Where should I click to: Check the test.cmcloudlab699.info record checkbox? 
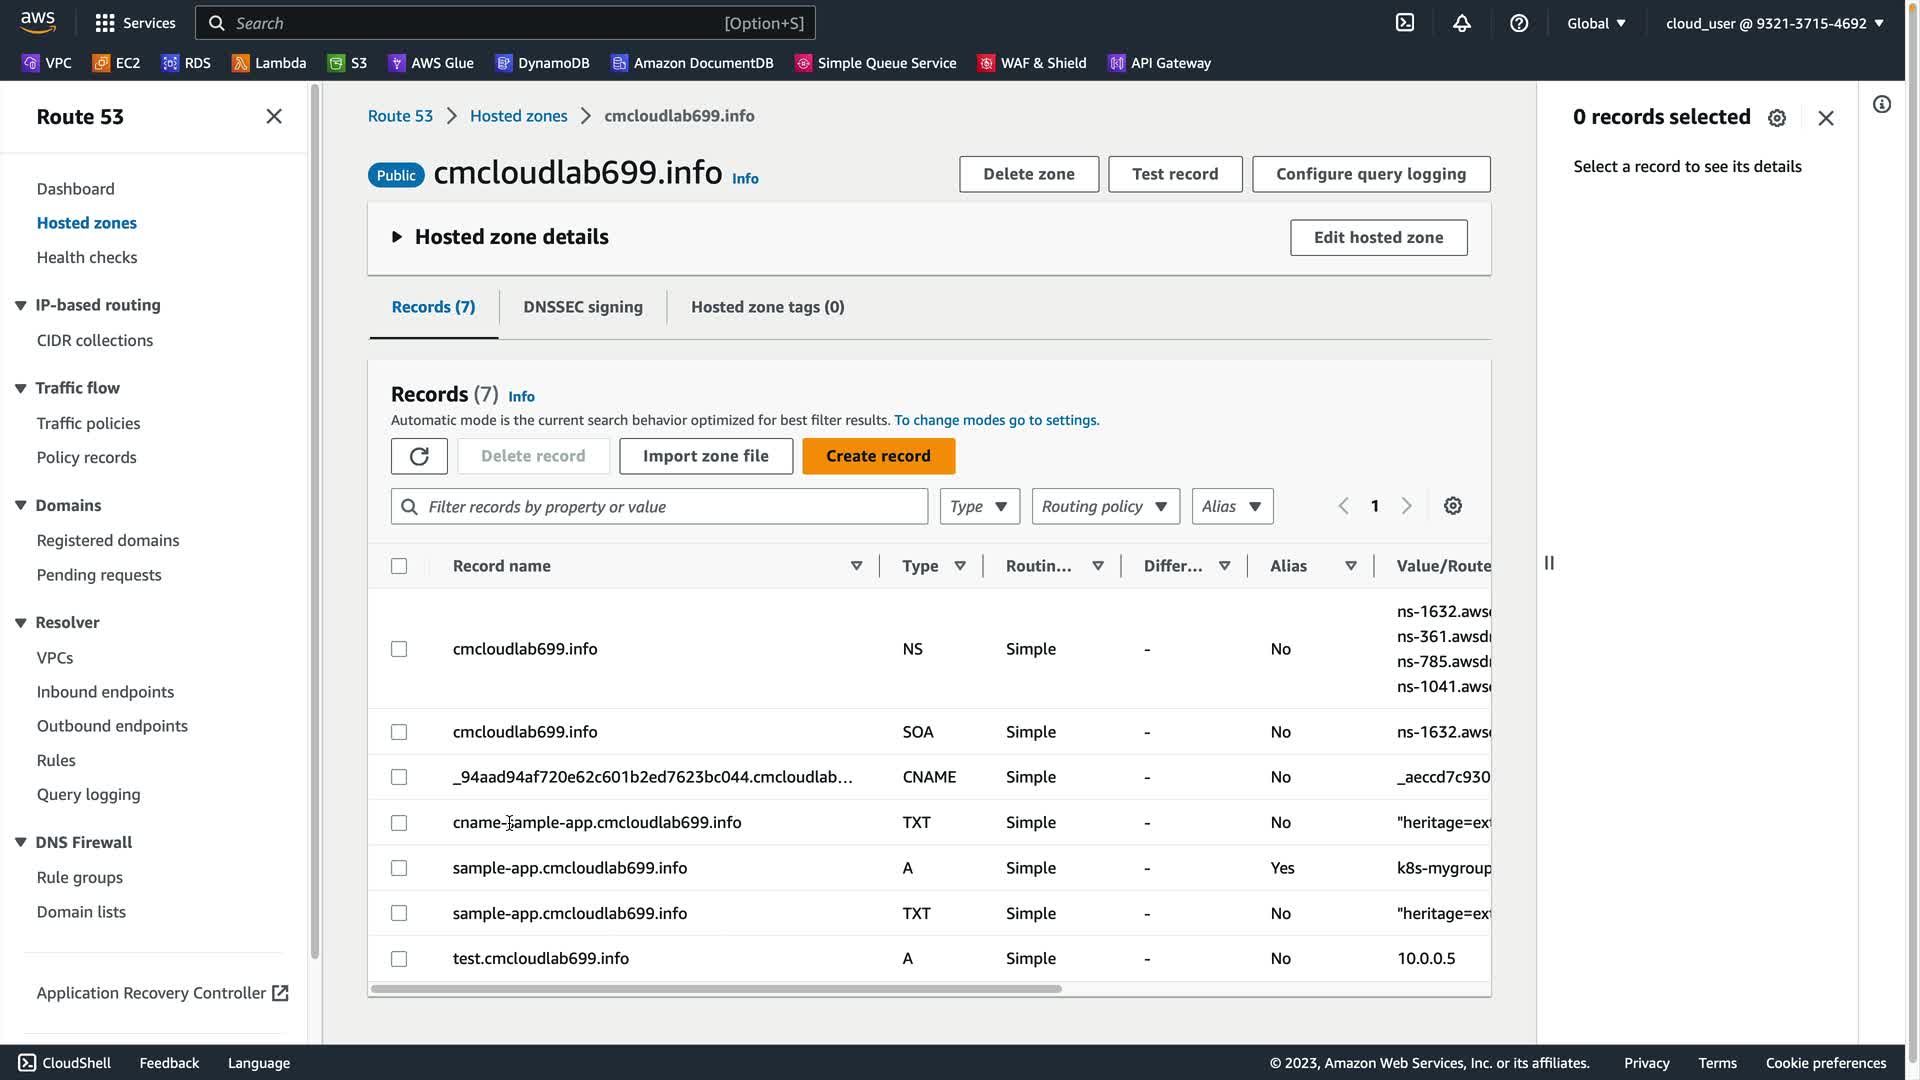coord(399,959)
